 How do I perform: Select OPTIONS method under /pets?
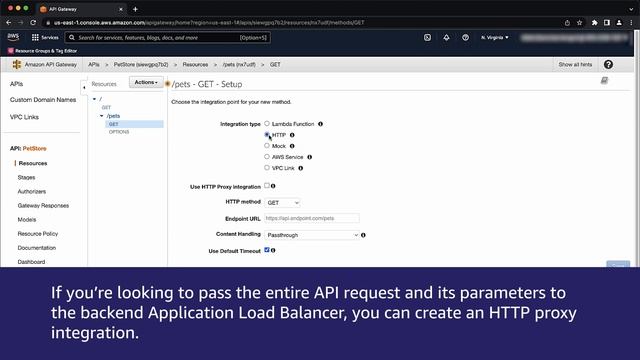click(x=119, y=132)
